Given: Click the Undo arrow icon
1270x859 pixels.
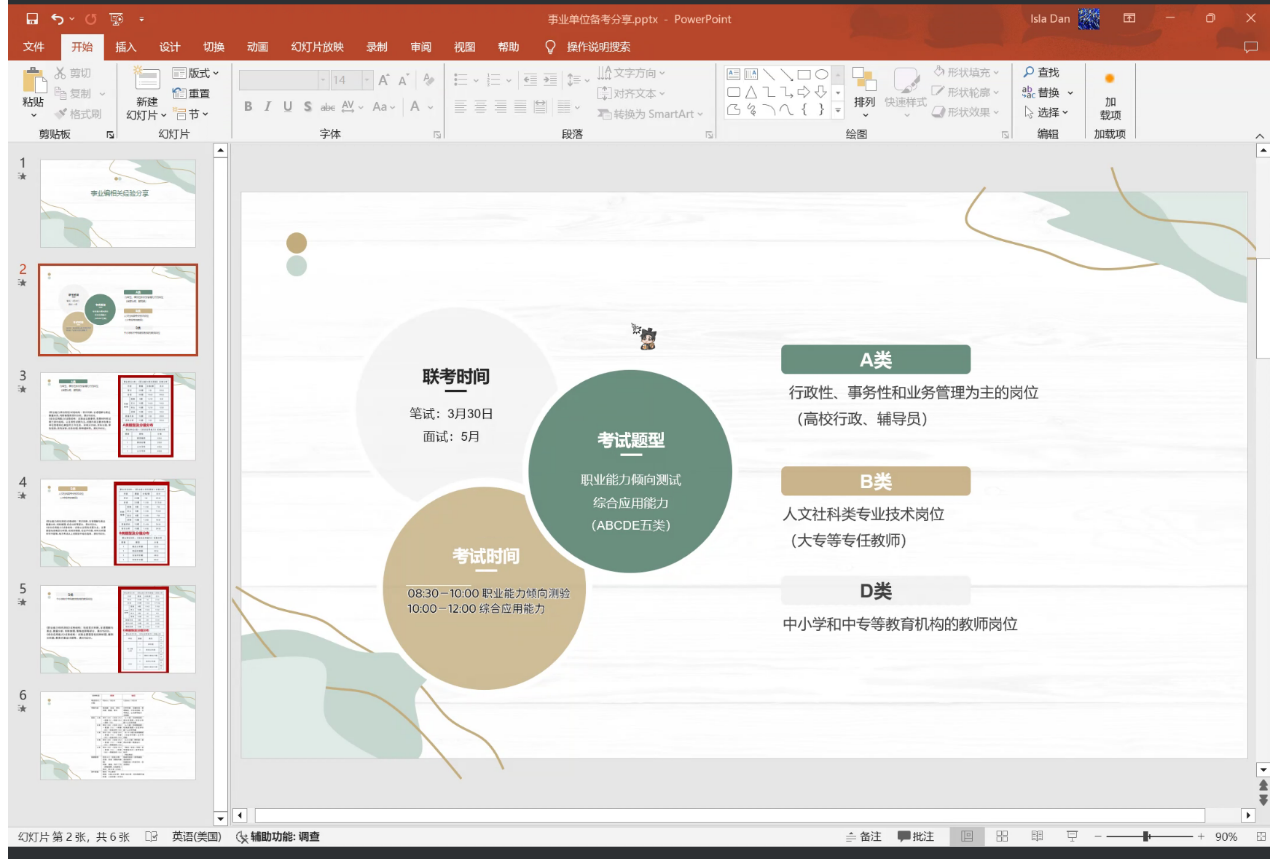Looking at the screenshot, I should pyautogui.click(x=57, y=19).
